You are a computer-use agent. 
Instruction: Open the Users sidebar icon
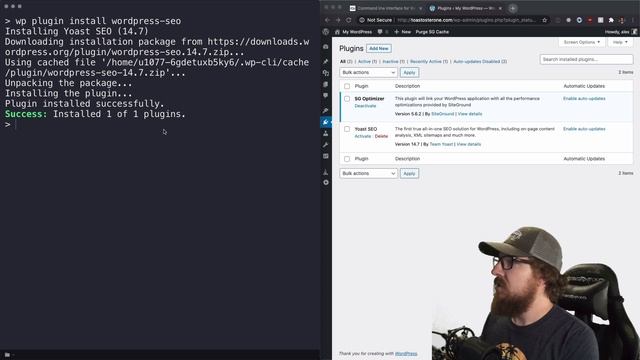coord(326,133)
